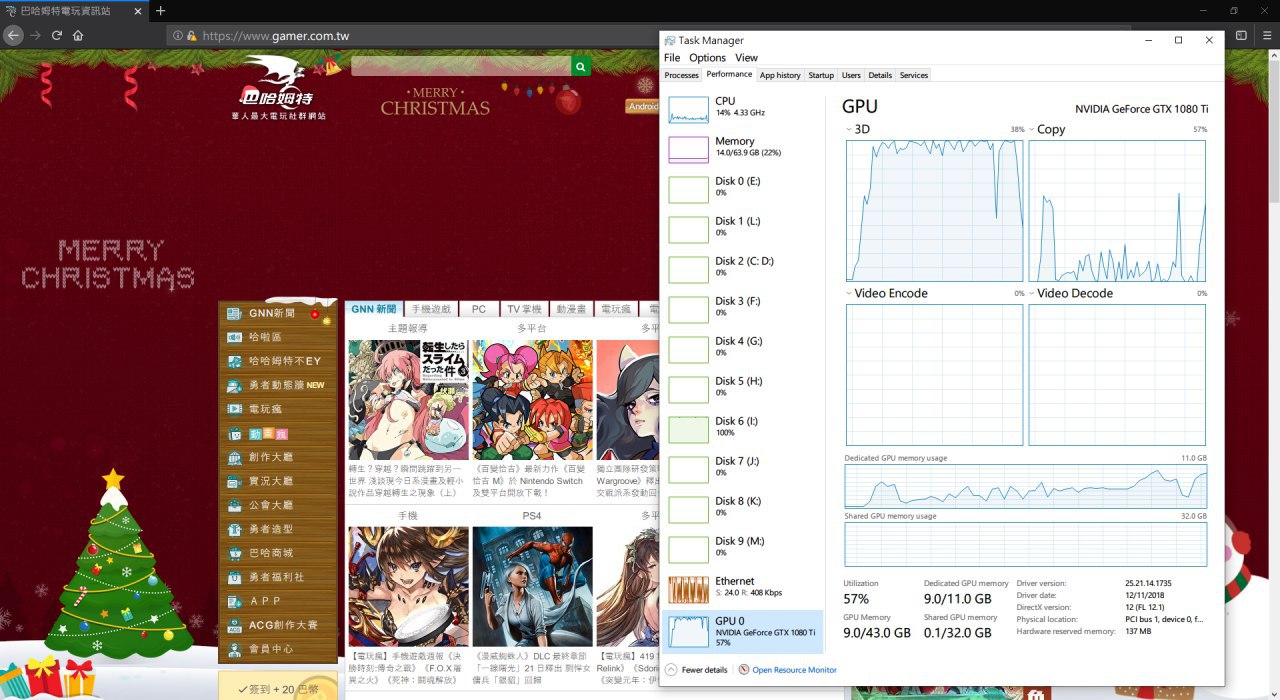
Task: Click the browser Back arrow button
Action: pyautogui.click(x=13, y=35)
